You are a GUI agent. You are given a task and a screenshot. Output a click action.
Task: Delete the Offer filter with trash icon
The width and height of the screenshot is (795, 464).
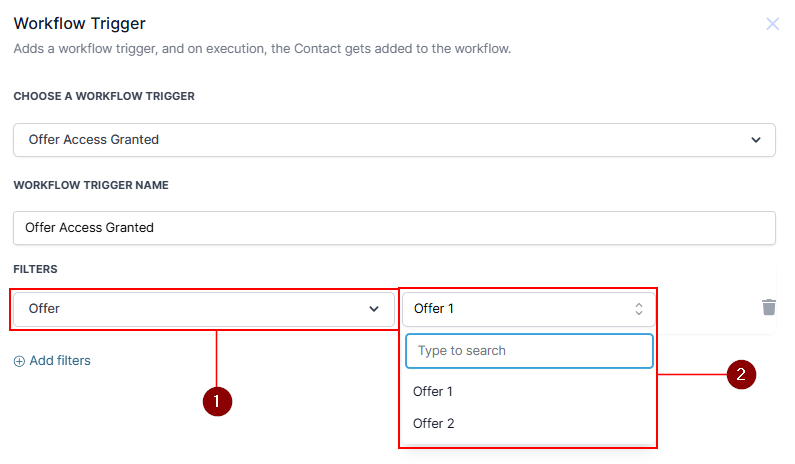768,307
